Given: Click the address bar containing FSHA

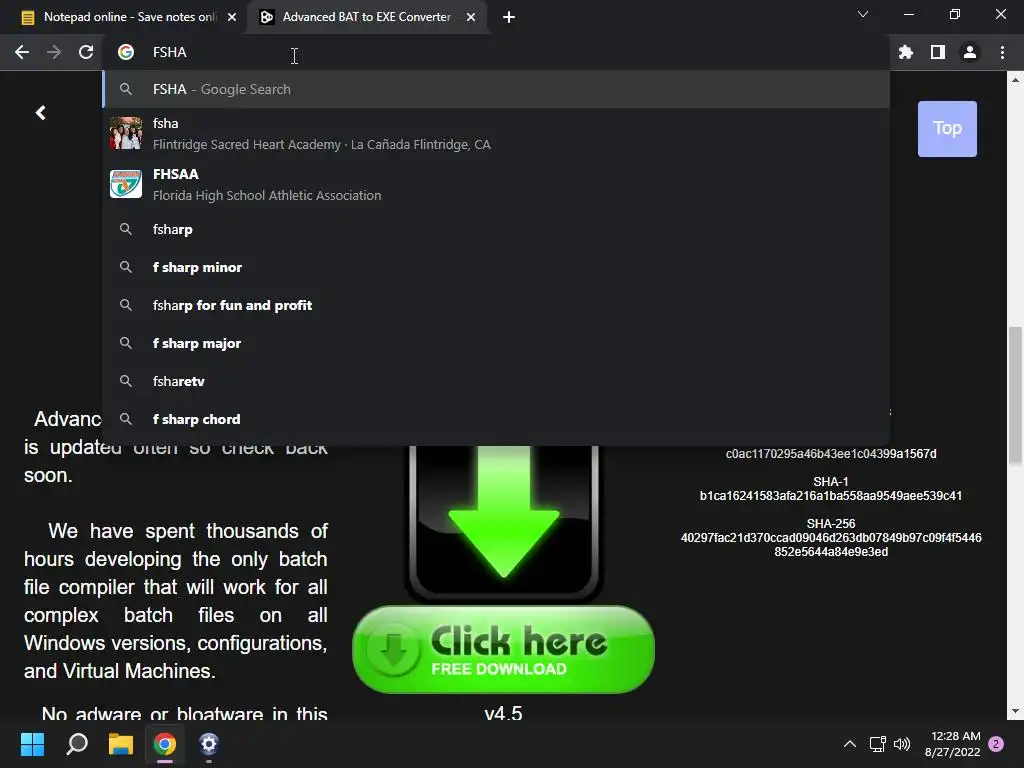Looking at the screenshot, I should [x=496, y=52].
